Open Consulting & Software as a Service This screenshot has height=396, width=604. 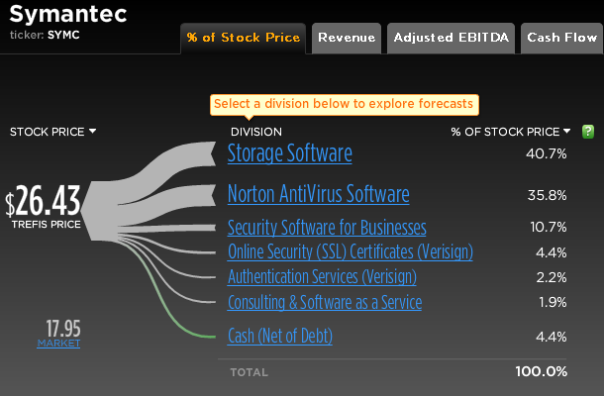(325, 302)
